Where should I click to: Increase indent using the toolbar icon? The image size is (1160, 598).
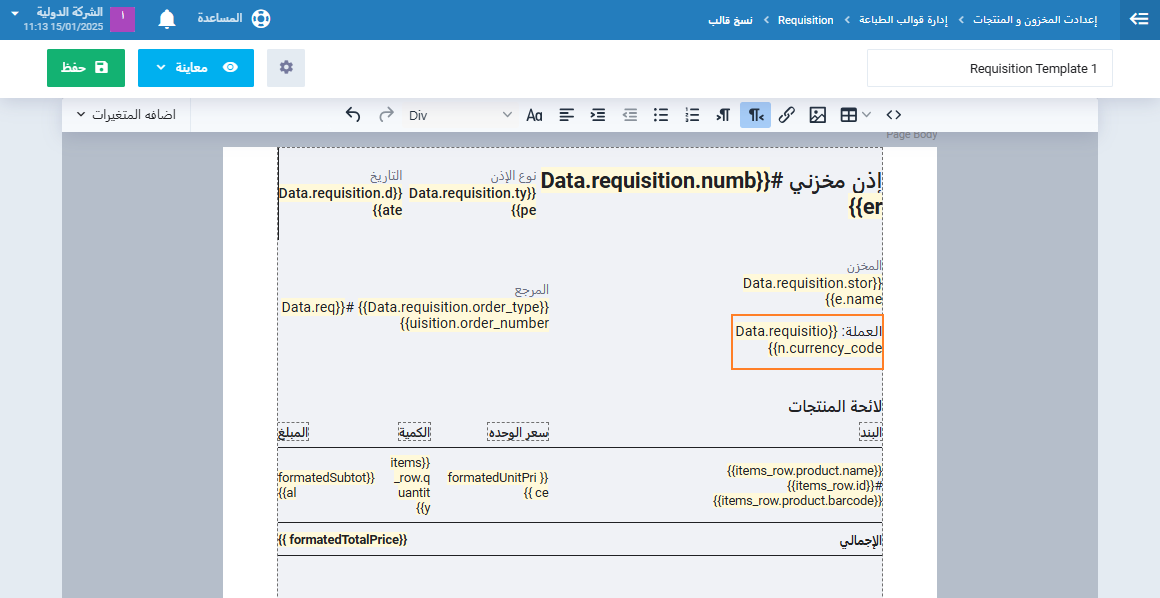coord(598,115)
